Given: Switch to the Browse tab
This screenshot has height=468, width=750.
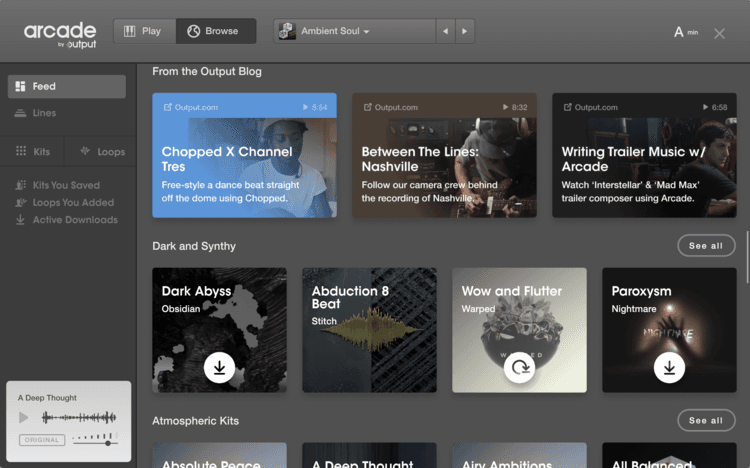Looking at the screenshot, I should pos(216,31).
